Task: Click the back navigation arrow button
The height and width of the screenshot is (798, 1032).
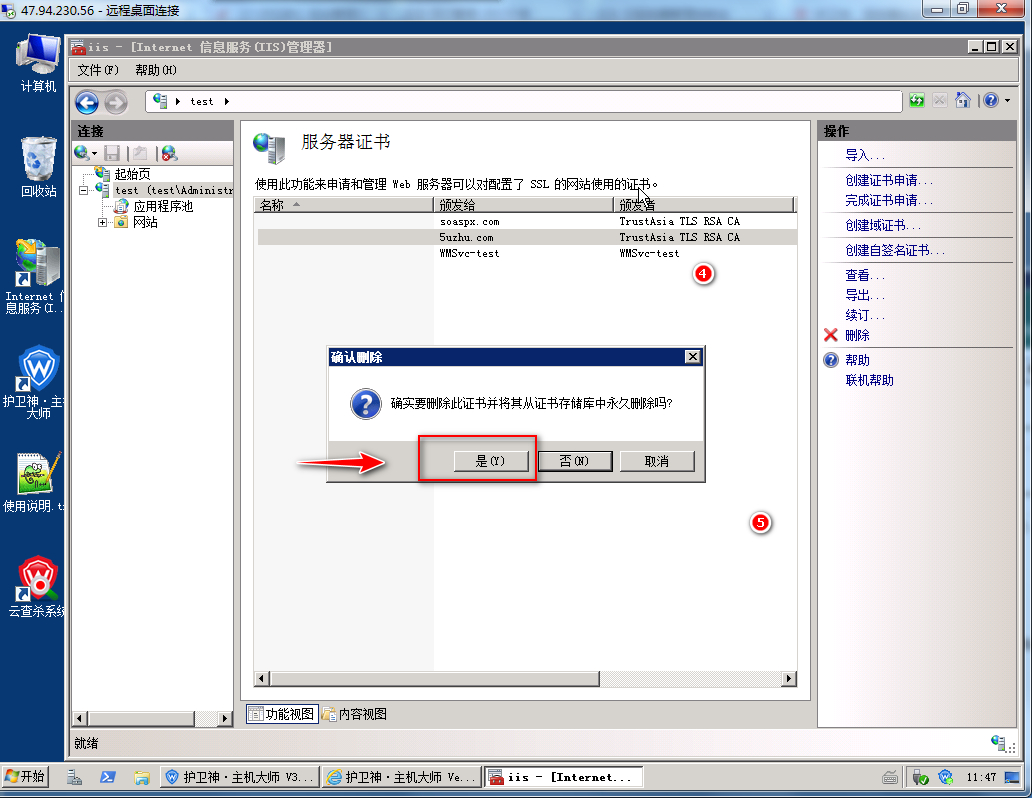Action: [x=87, y=102]
